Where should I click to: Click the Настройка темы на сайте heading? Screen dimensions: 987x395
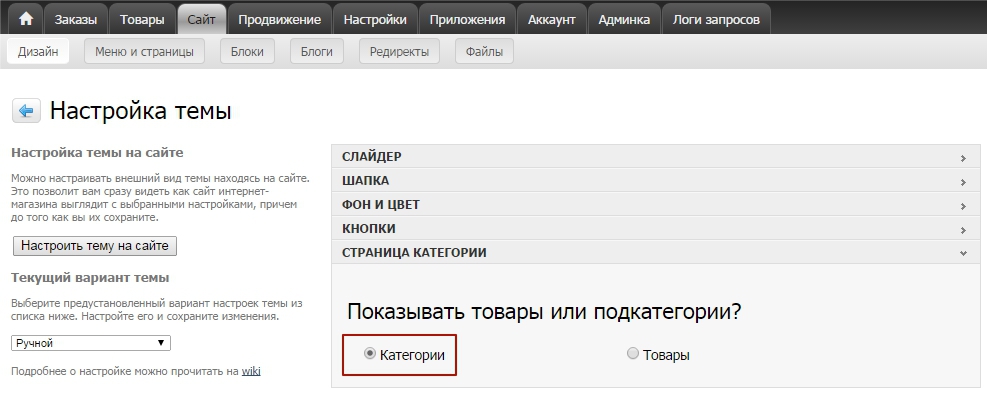tap(97, 153)
